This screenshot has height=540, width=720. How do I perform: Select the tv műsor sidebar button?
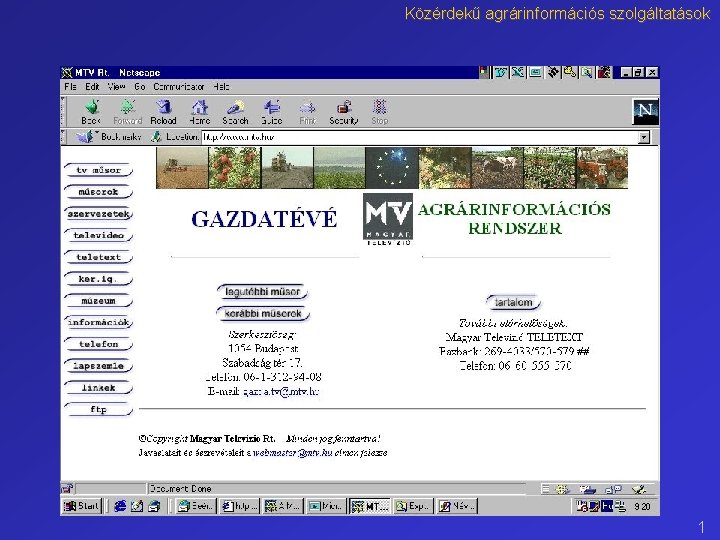98,170
